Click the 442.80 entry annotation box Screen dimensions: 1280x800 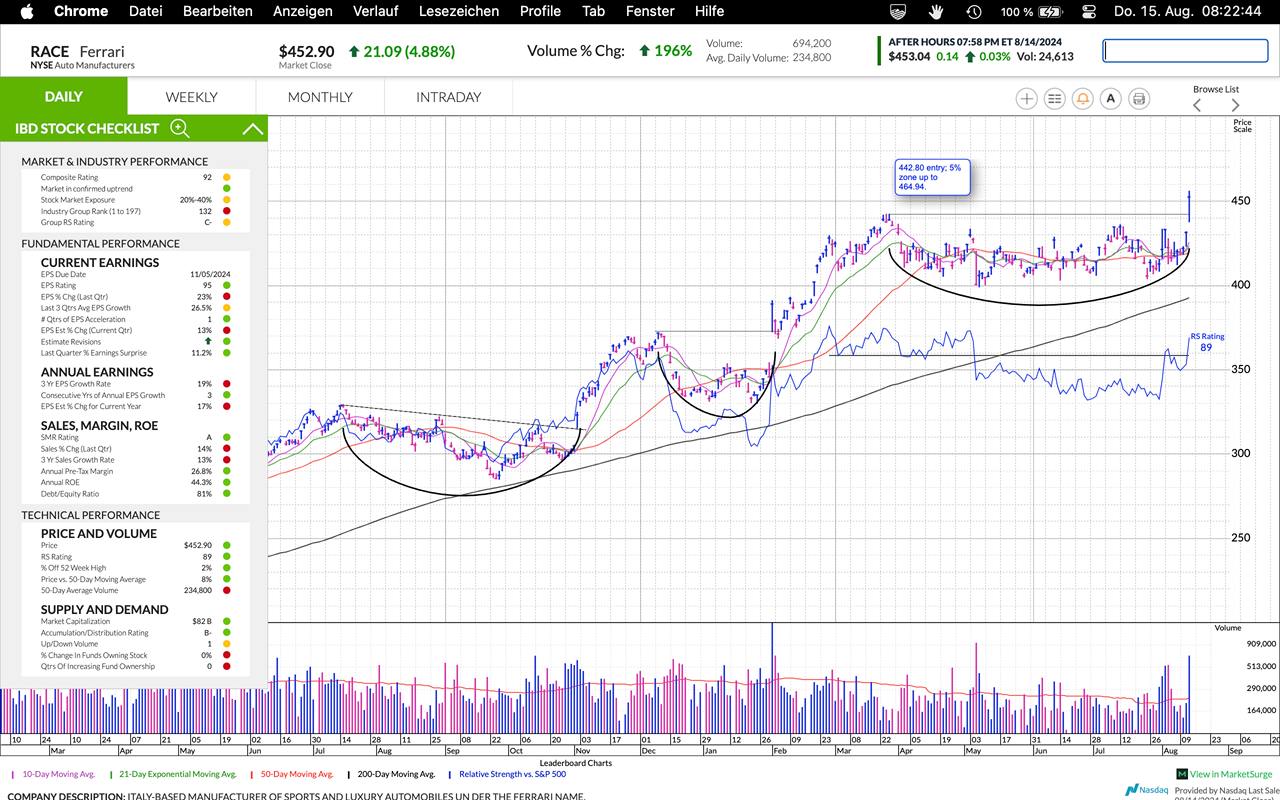pyautogui.click(x=934, y=177)
